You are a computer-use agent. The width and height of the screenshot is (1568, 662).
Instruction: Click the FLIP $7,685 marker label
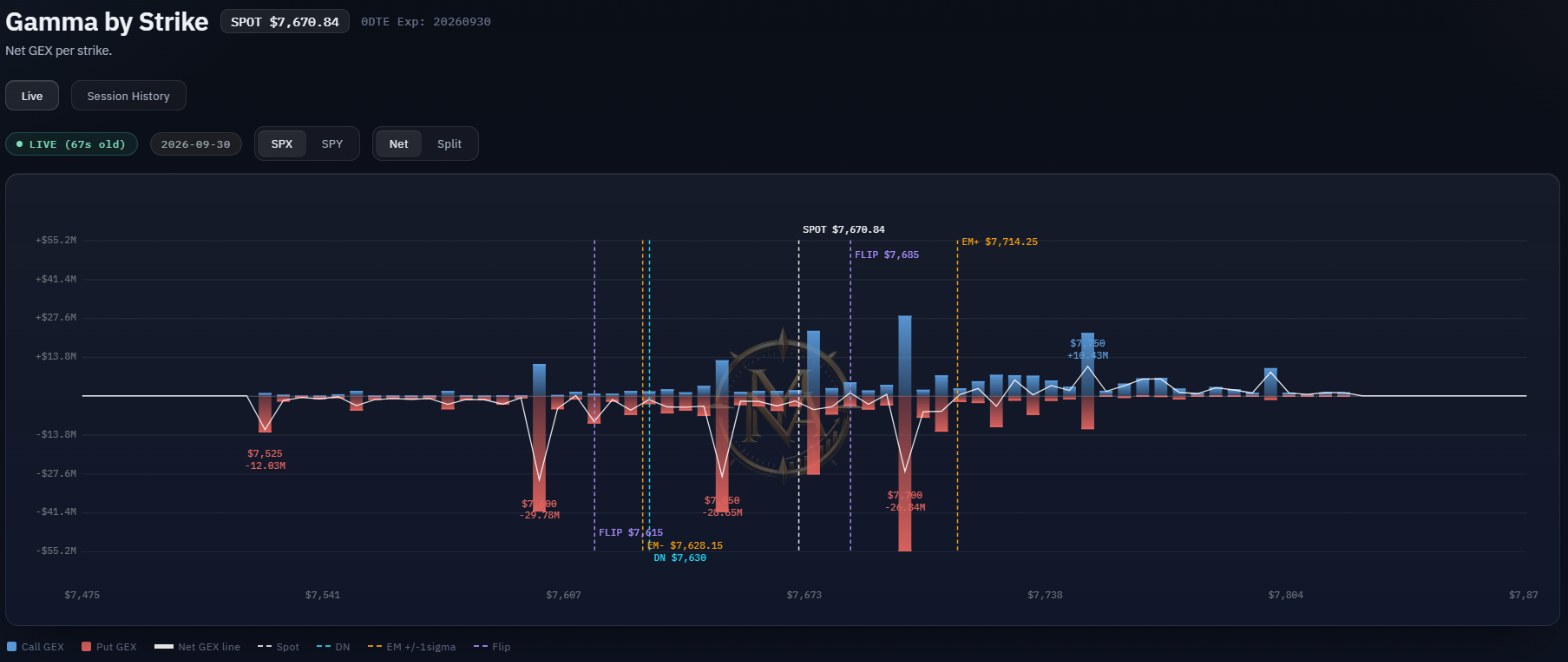pyautogui.click(x=887, y=255)
